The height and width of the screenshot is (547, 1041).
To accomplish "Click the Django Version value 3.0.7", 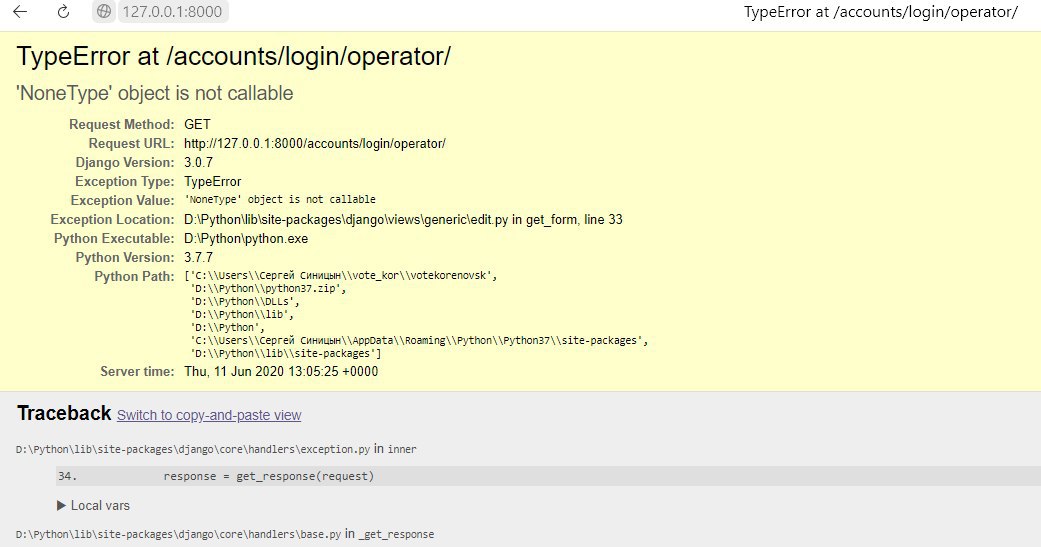I will pyautogui.click(x=199, y=163).
